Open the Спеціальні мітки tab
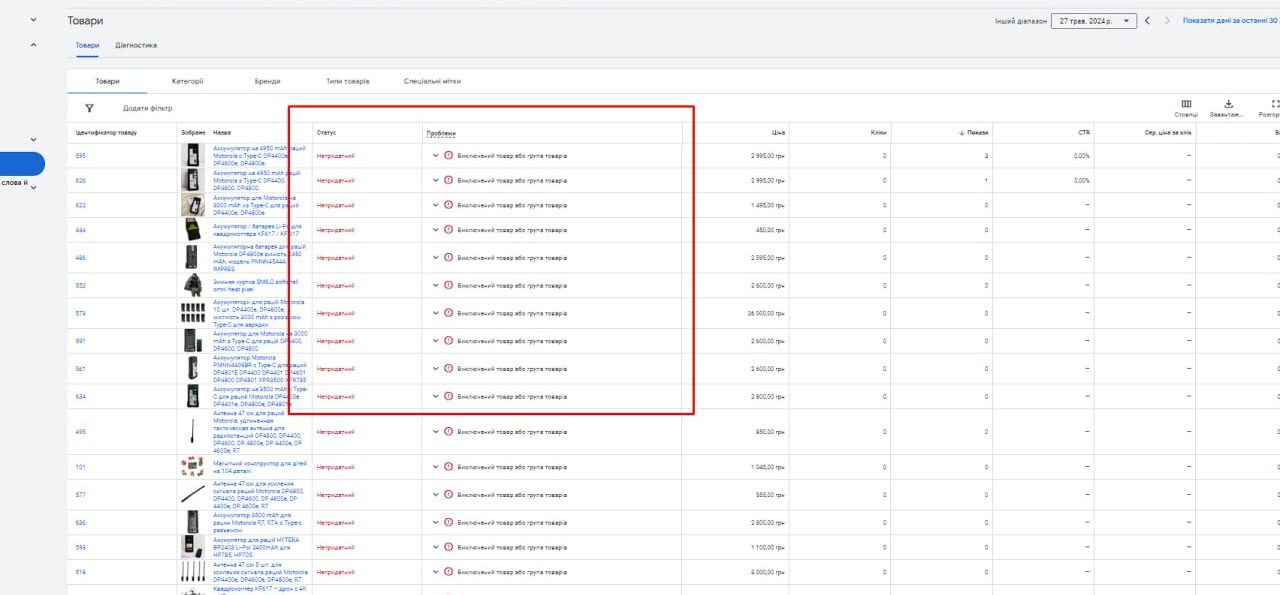Viewport: 1280px width, 595px height. point(432,81)
